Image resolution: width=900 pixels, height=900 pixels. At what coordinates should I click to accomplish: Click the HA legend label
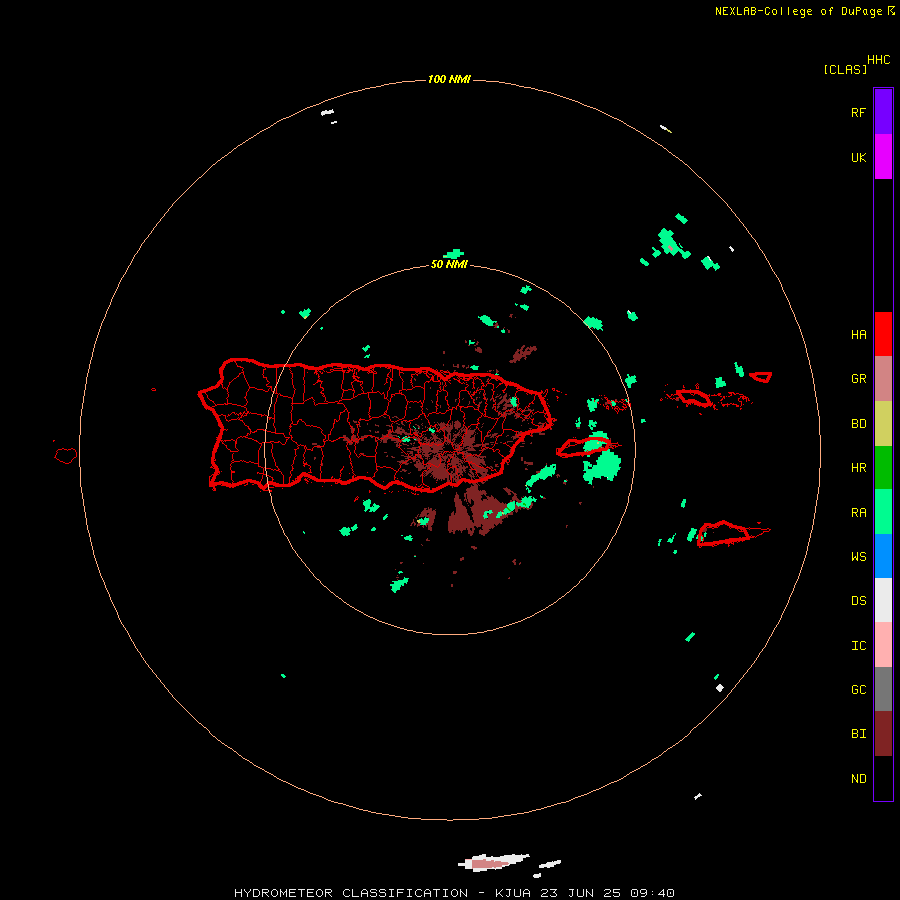(858, 335)
